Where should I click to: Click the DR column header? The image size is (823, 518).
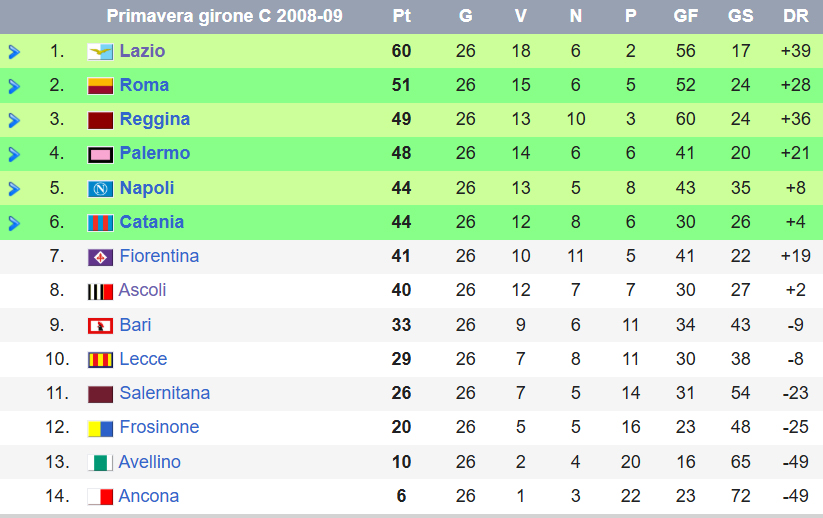coord(796,16)
